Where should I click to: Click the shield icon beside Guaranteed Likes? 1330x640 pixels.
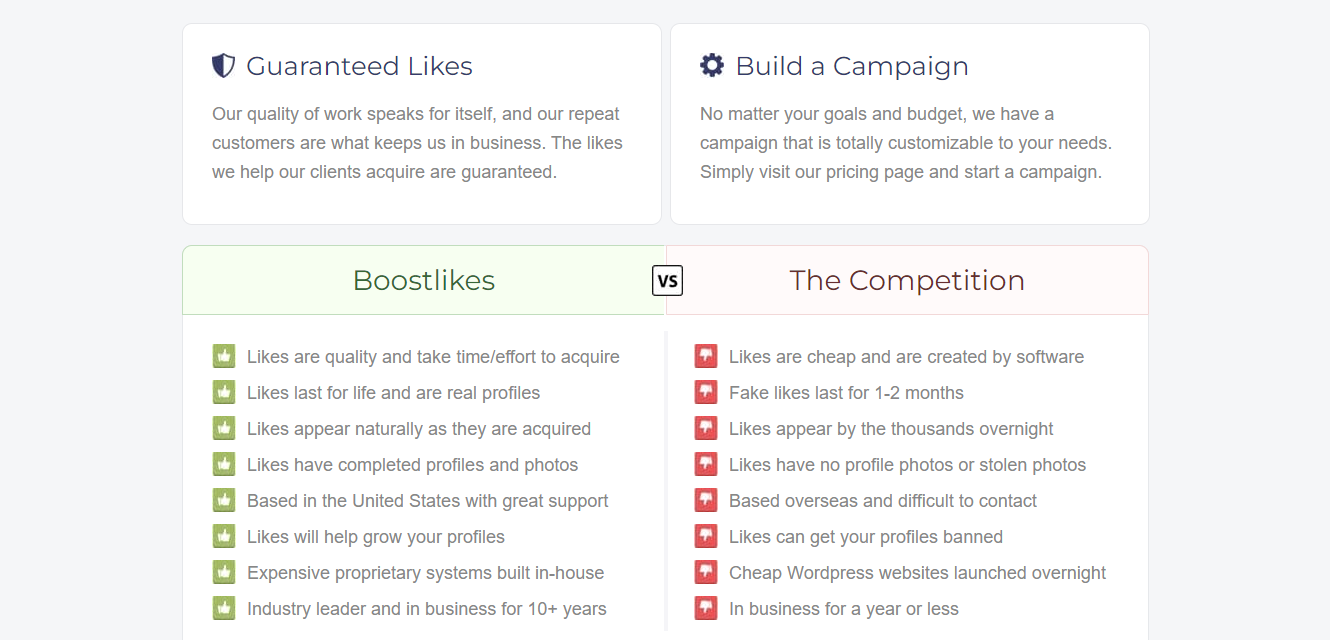point(223,66)
